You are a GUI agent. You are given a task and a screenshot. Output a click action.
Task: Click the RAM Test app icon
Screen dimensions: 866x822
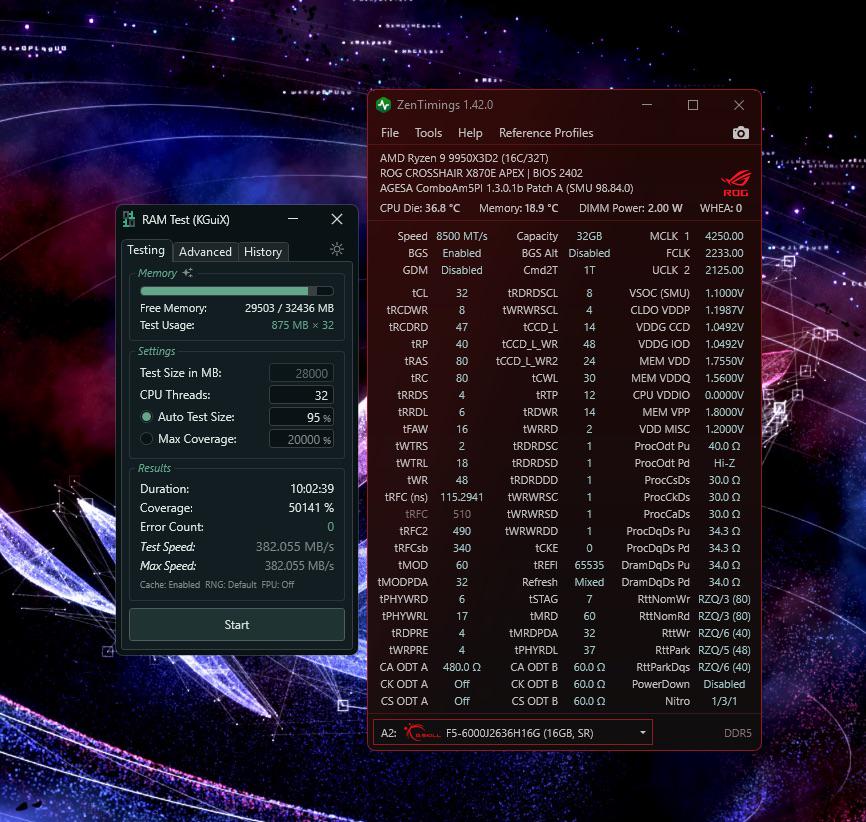pyautogui.click(x=129, y=219)
